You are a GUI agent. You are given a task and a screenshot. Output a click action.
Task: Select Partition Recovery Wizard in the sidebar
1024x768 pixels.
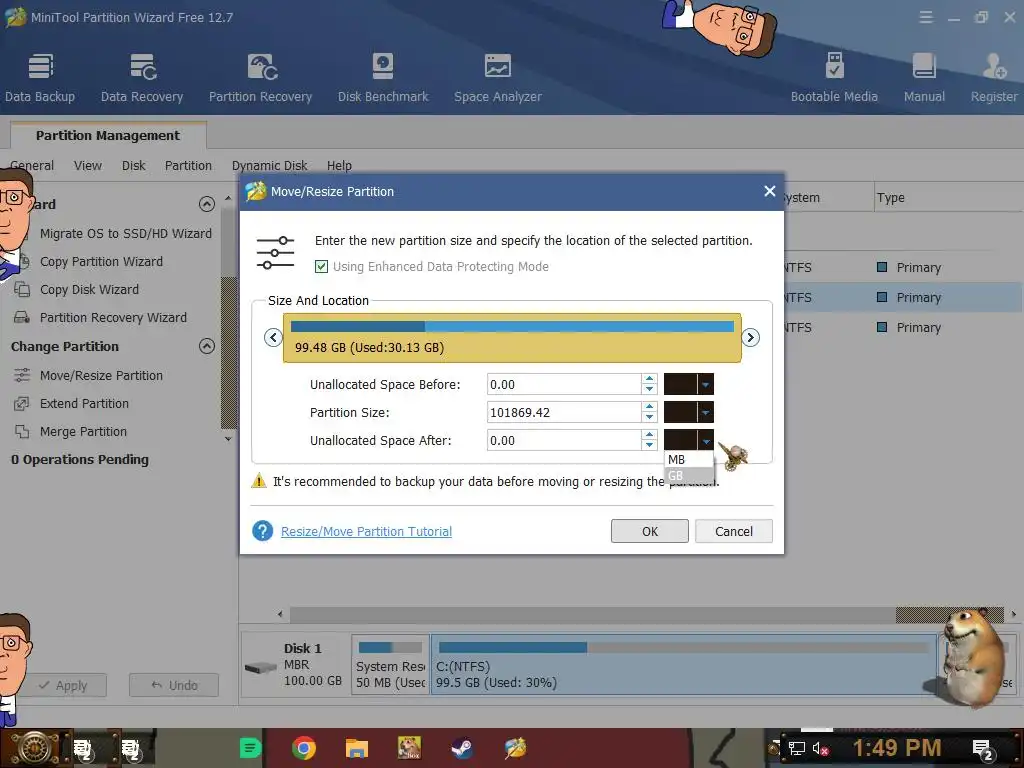tap(113, 317)
